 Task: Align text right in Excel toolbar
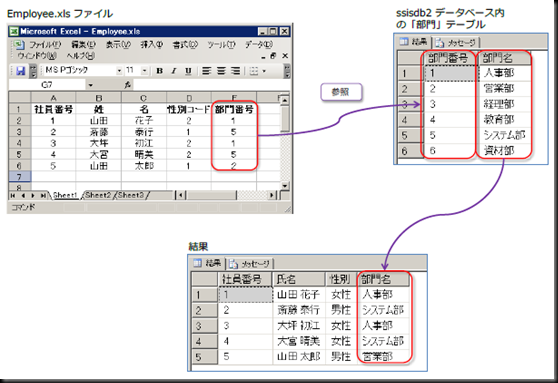(x=235, y=71)
